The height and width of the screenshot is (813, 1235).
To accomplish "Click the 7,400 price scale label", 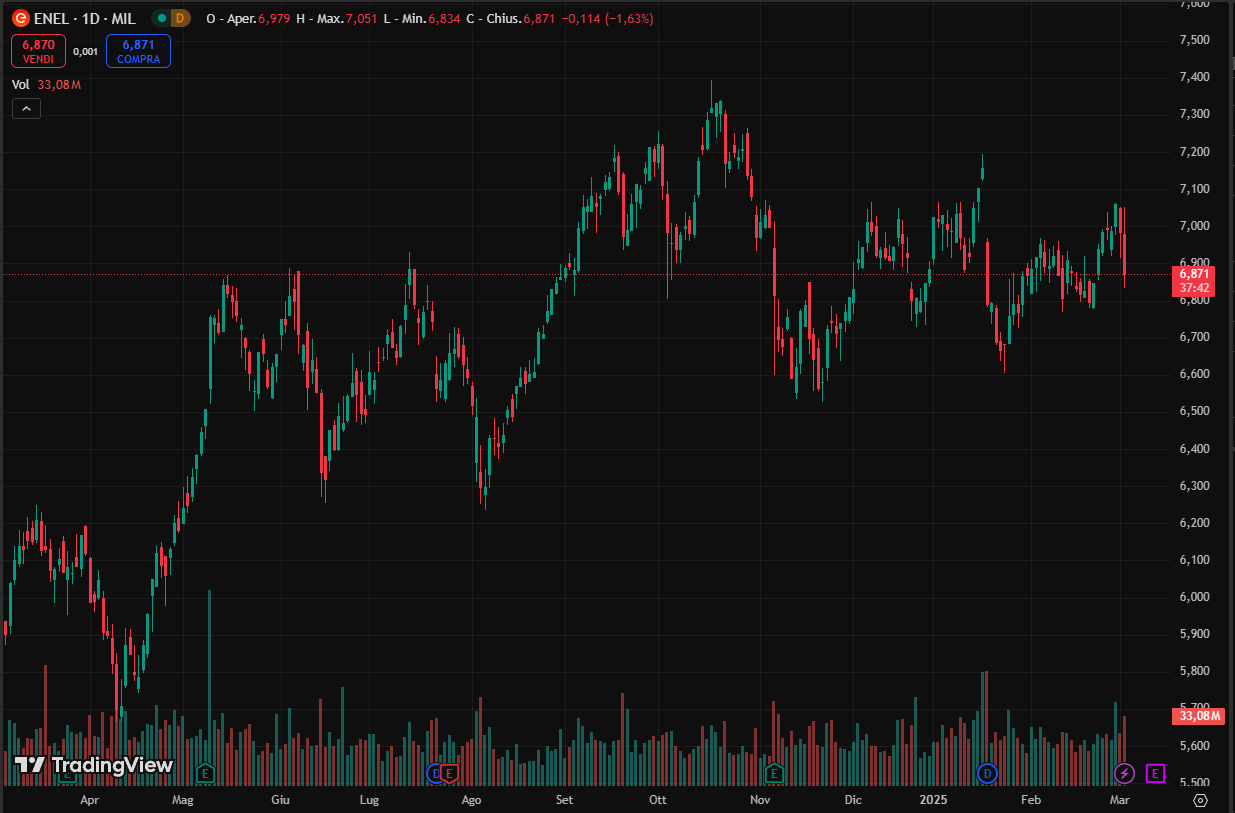I will pyautogui.click(x=1196, y=77).
